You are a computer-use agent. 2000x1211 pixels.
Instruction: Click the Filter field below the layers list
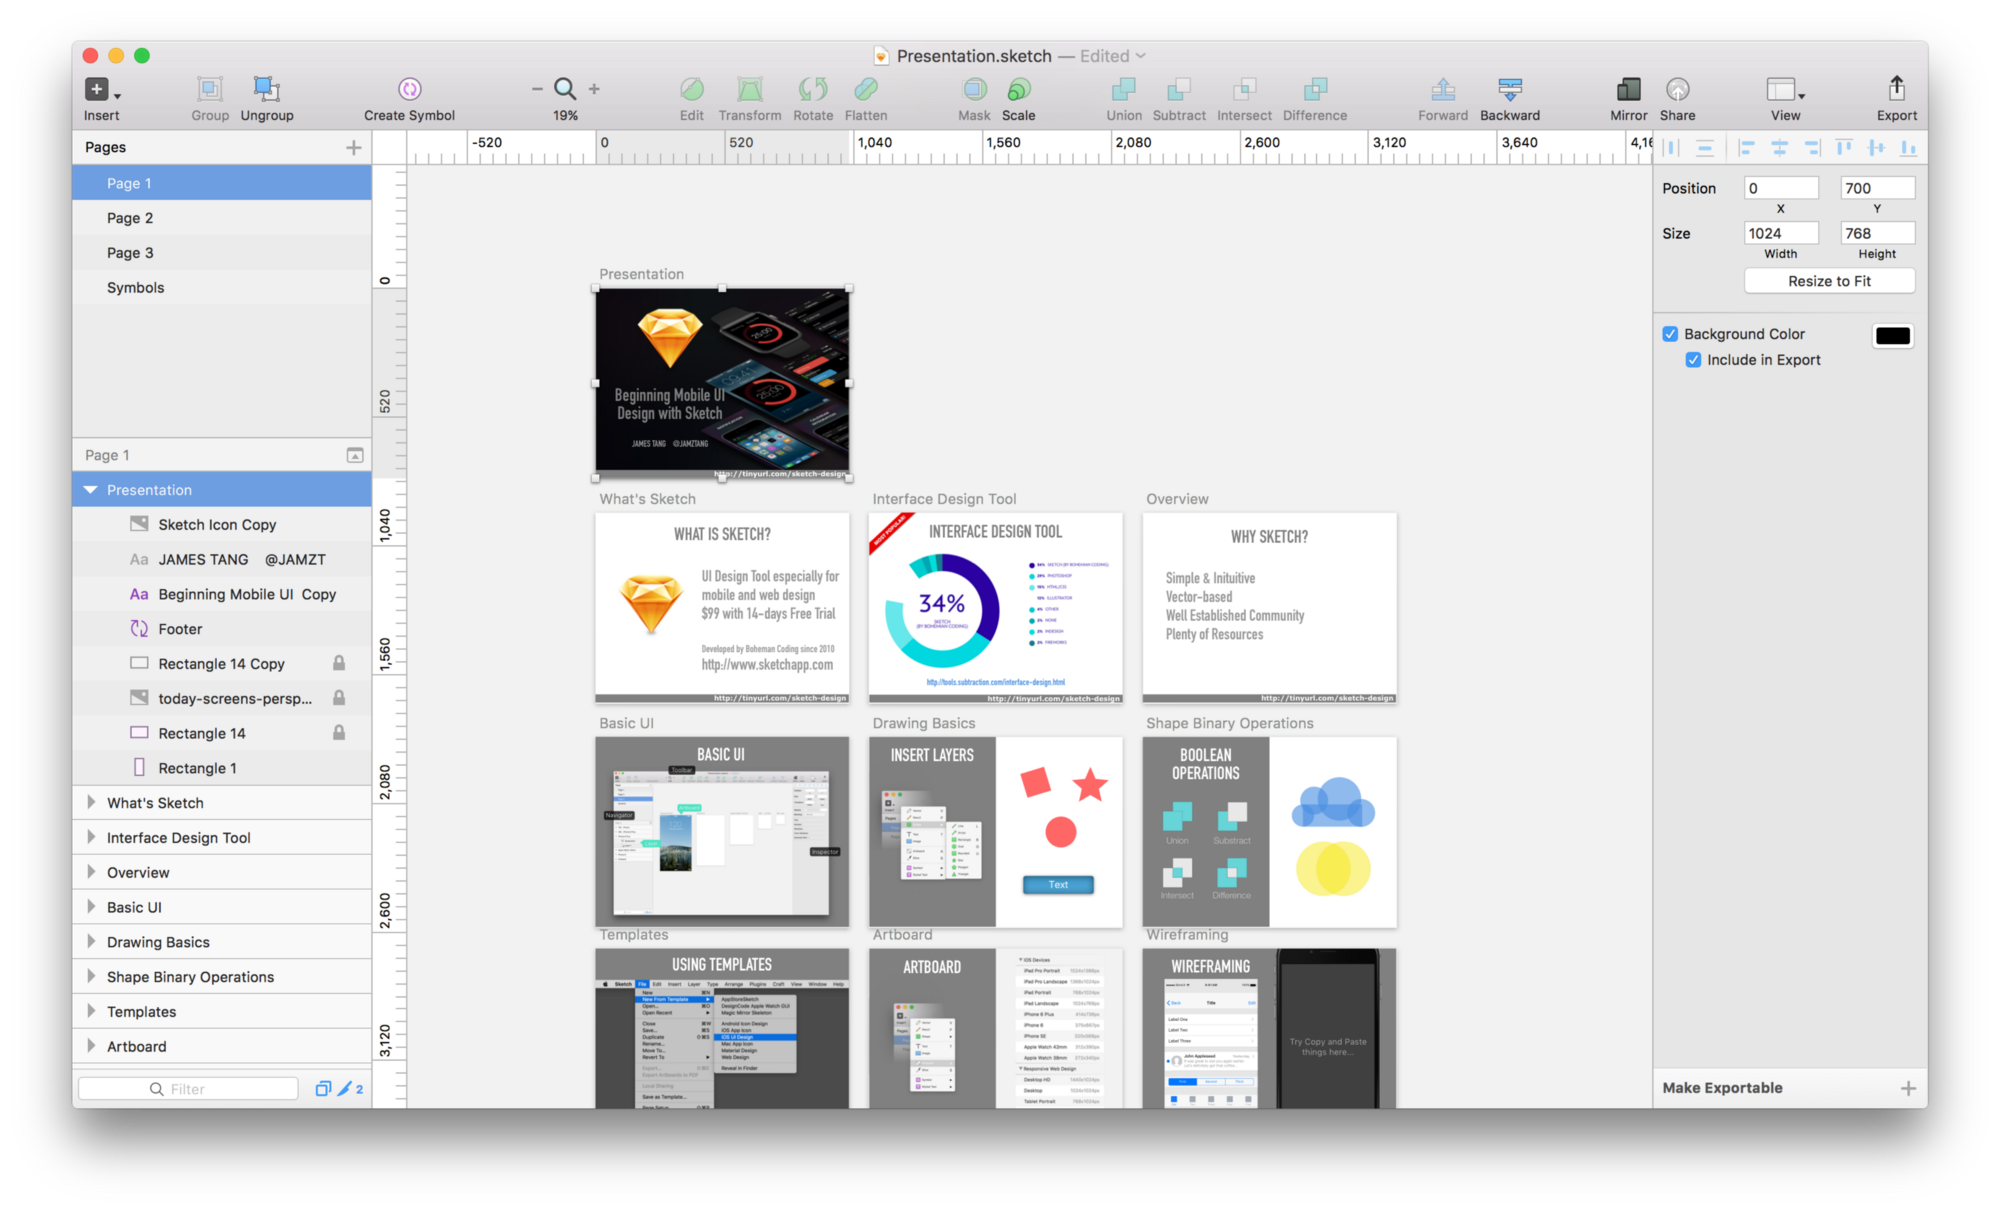(187, 1087)
